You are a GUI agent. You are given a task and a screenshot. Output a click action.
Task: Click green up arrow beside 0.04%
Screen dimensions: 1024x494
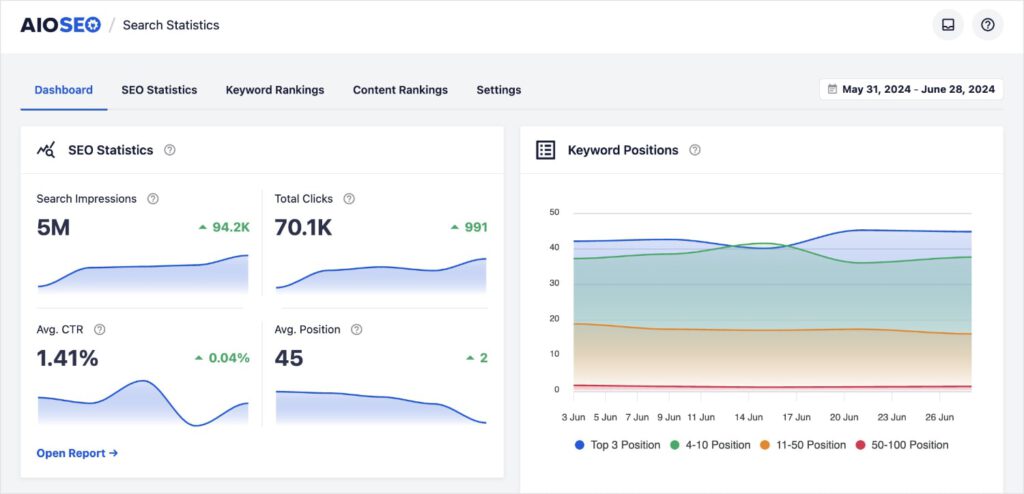199,358
